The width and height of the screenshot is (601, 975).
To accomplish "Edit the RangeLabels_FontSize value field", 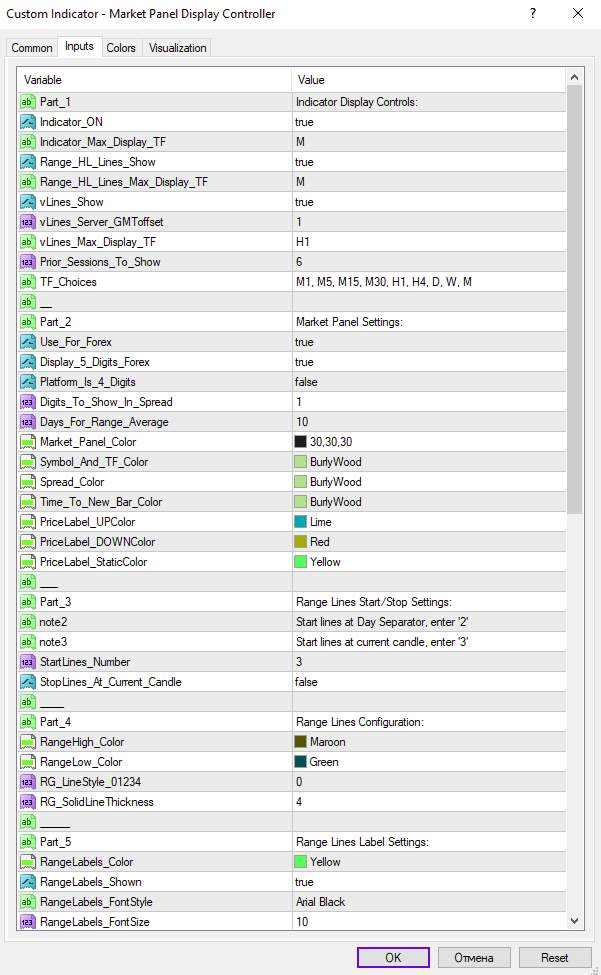I will 429,922.
